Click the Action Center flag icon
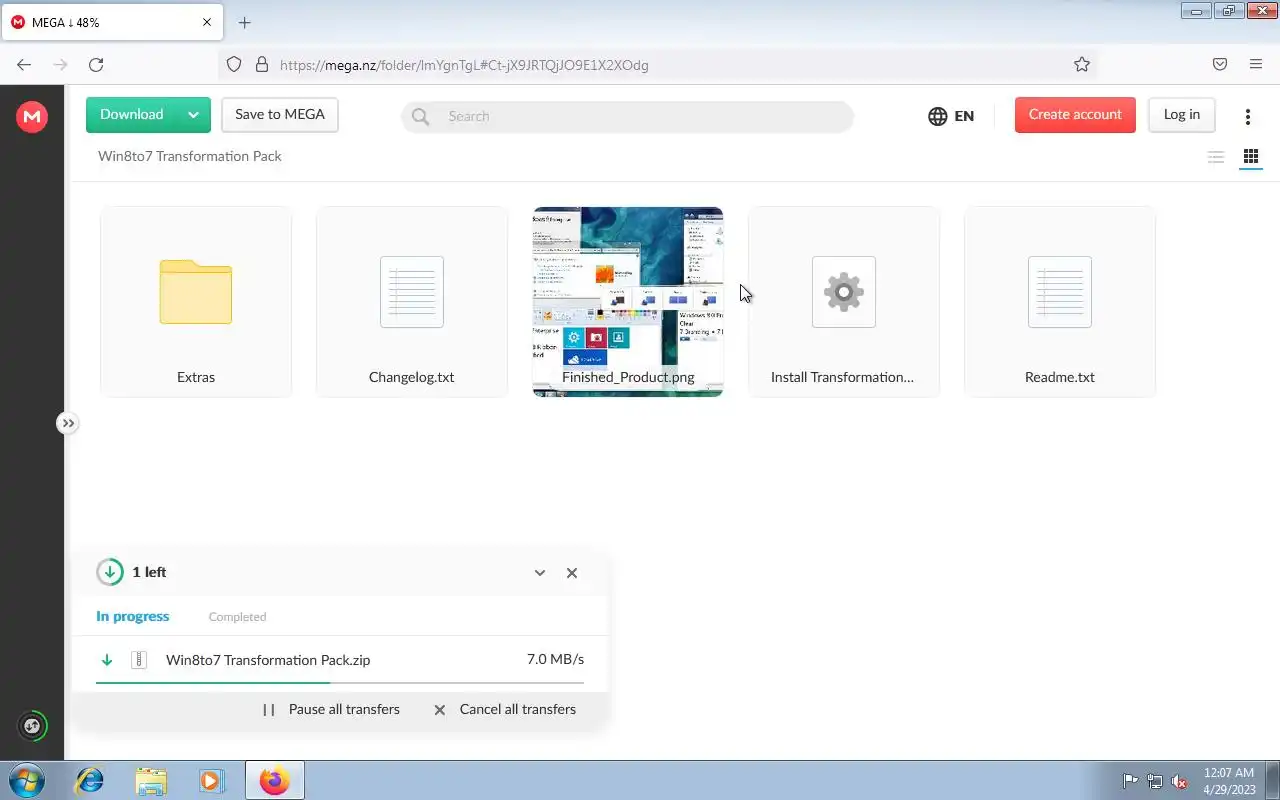Screen dimensions: 1280x800 (1130, 781)
